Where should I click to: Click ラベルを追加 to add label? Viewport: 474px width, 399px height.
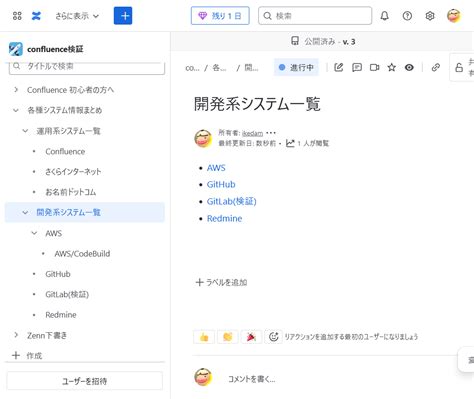tap(221, 282)
